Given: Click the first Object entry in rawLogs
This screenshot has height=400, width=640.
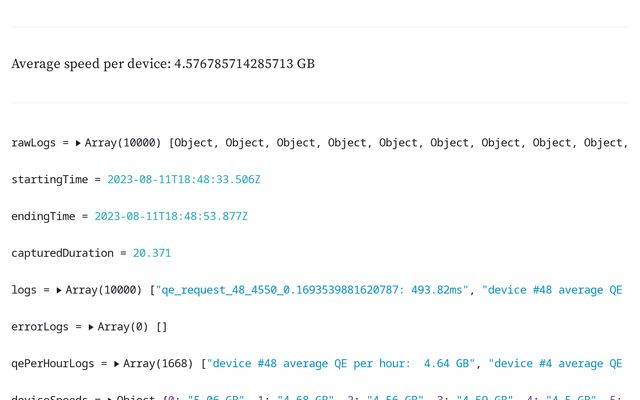Looking at the screenshot, I should pos(194,143).
